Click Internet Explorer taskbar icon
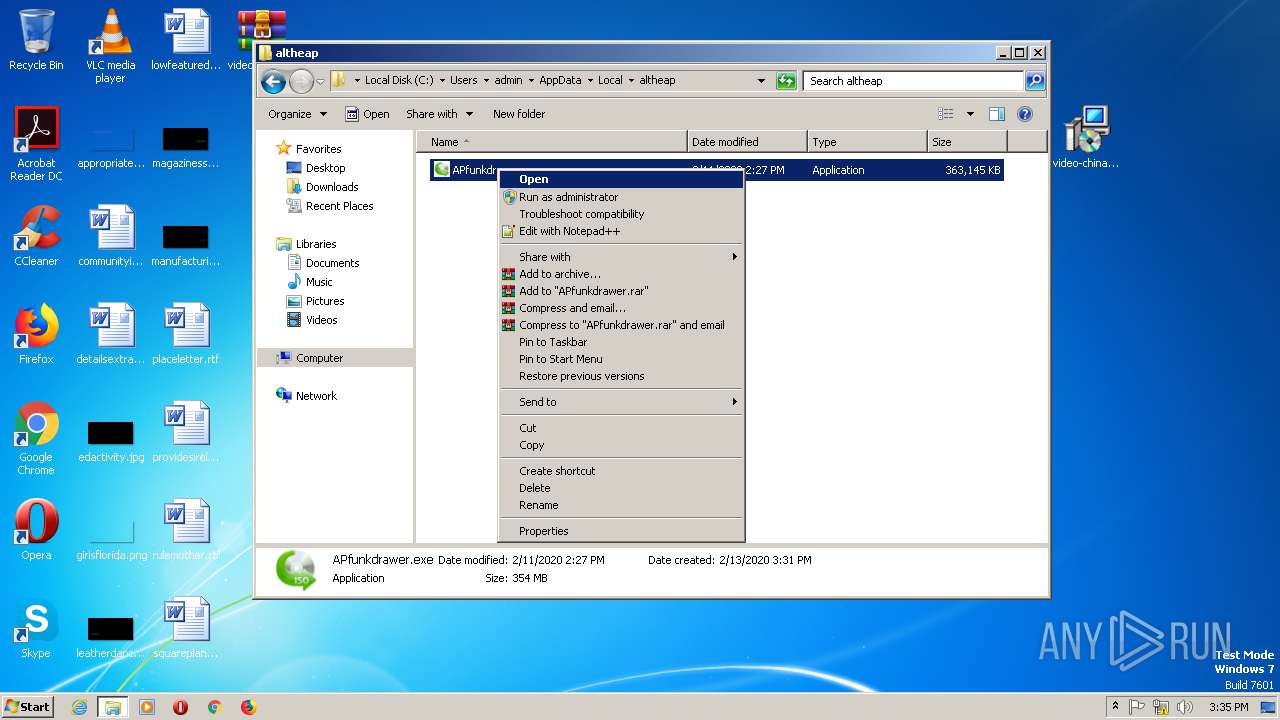The image size is (1280, 720). coord(79,707)
